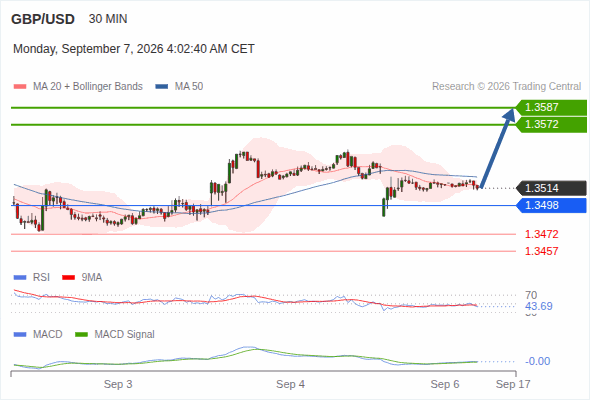The width and height of the screenshot is (590, 400).
Task: Click the MACD Signal green legend entry
Action: coord(115,334)
